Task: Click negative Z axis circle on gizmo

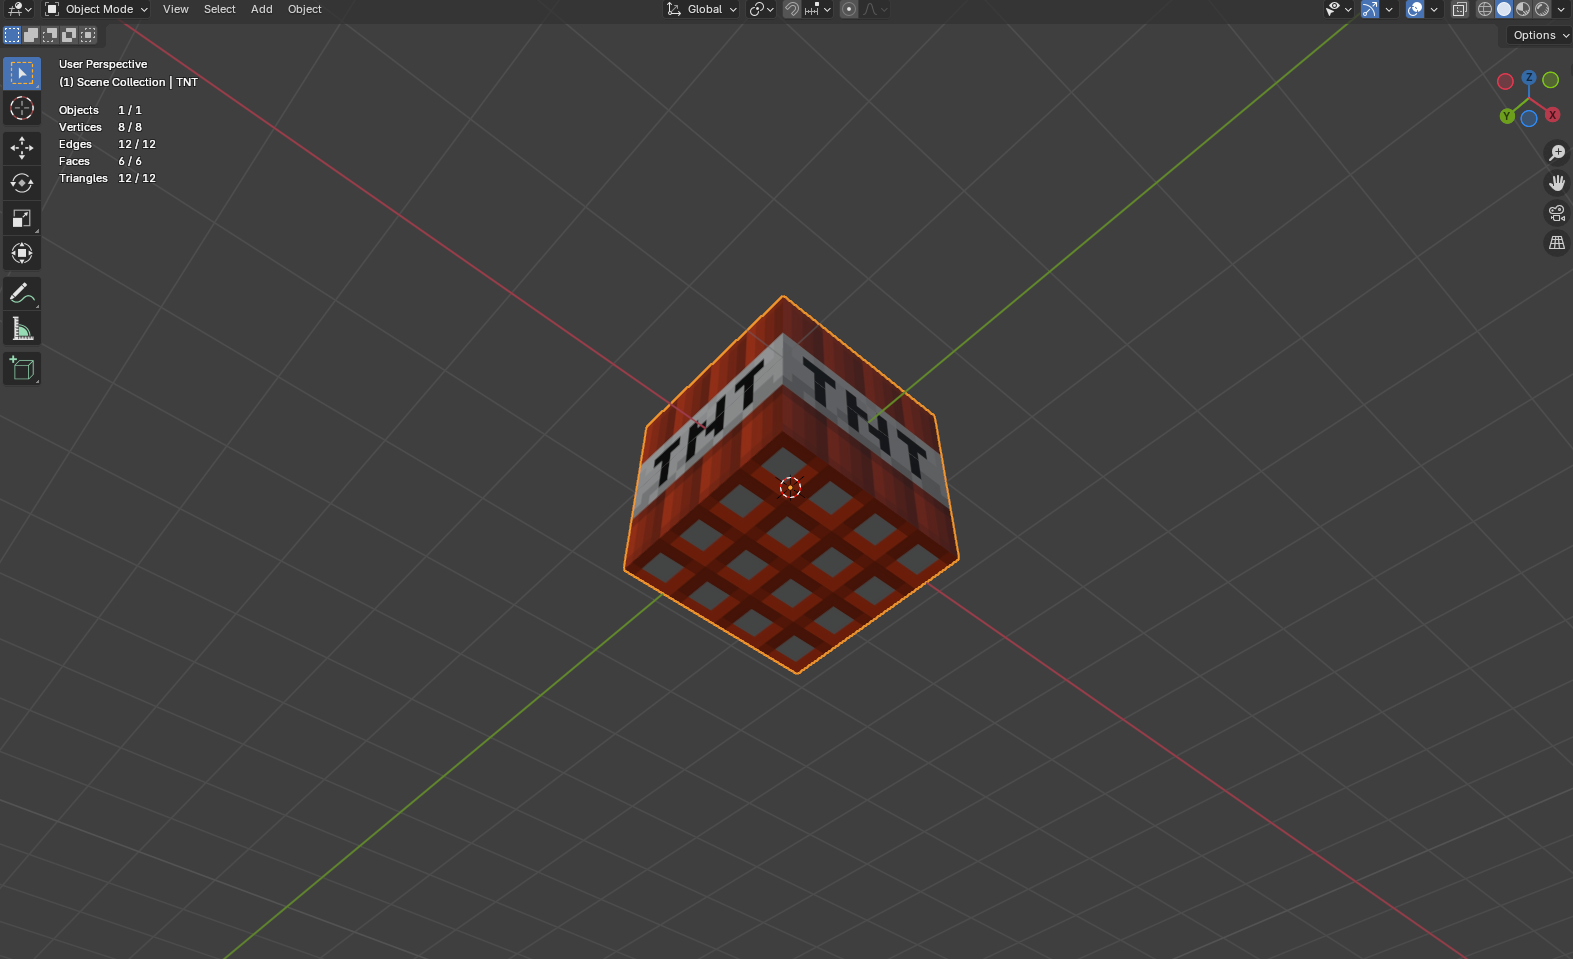Action: (x=1529, y=119)
